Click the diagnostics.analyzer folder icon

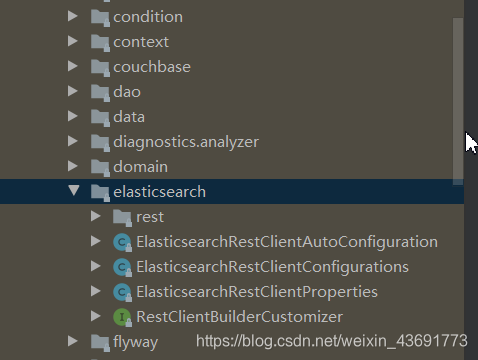pos(100,142)
